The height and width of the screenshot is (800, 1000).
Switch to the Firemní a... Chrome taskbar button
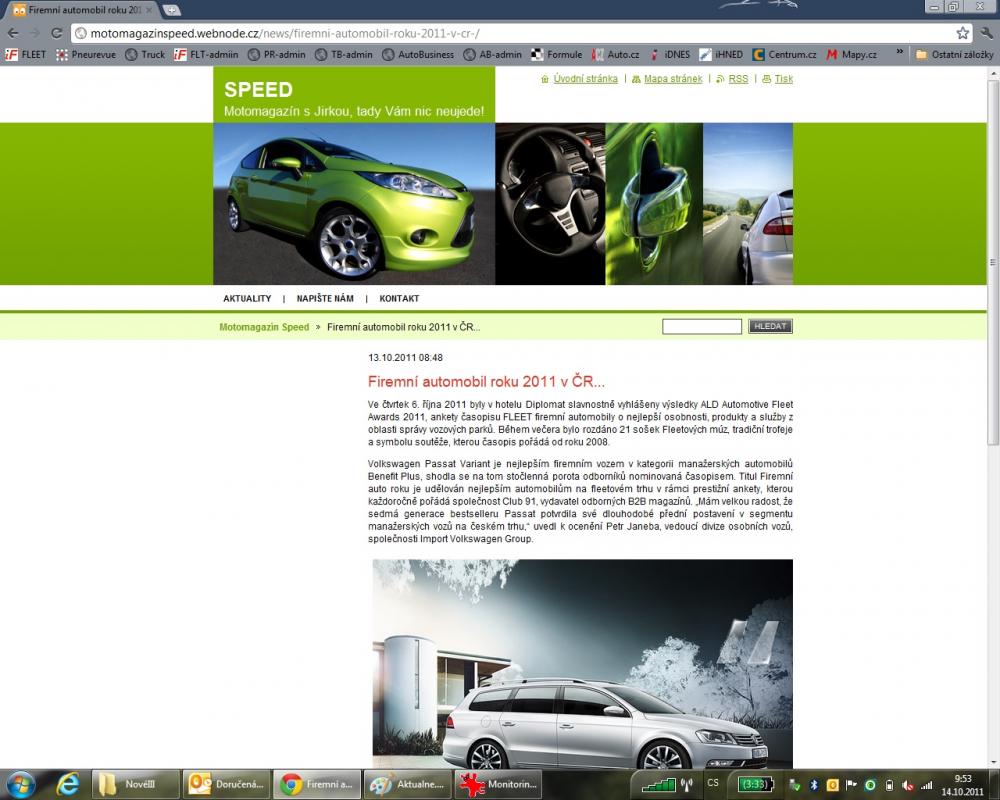317,784
